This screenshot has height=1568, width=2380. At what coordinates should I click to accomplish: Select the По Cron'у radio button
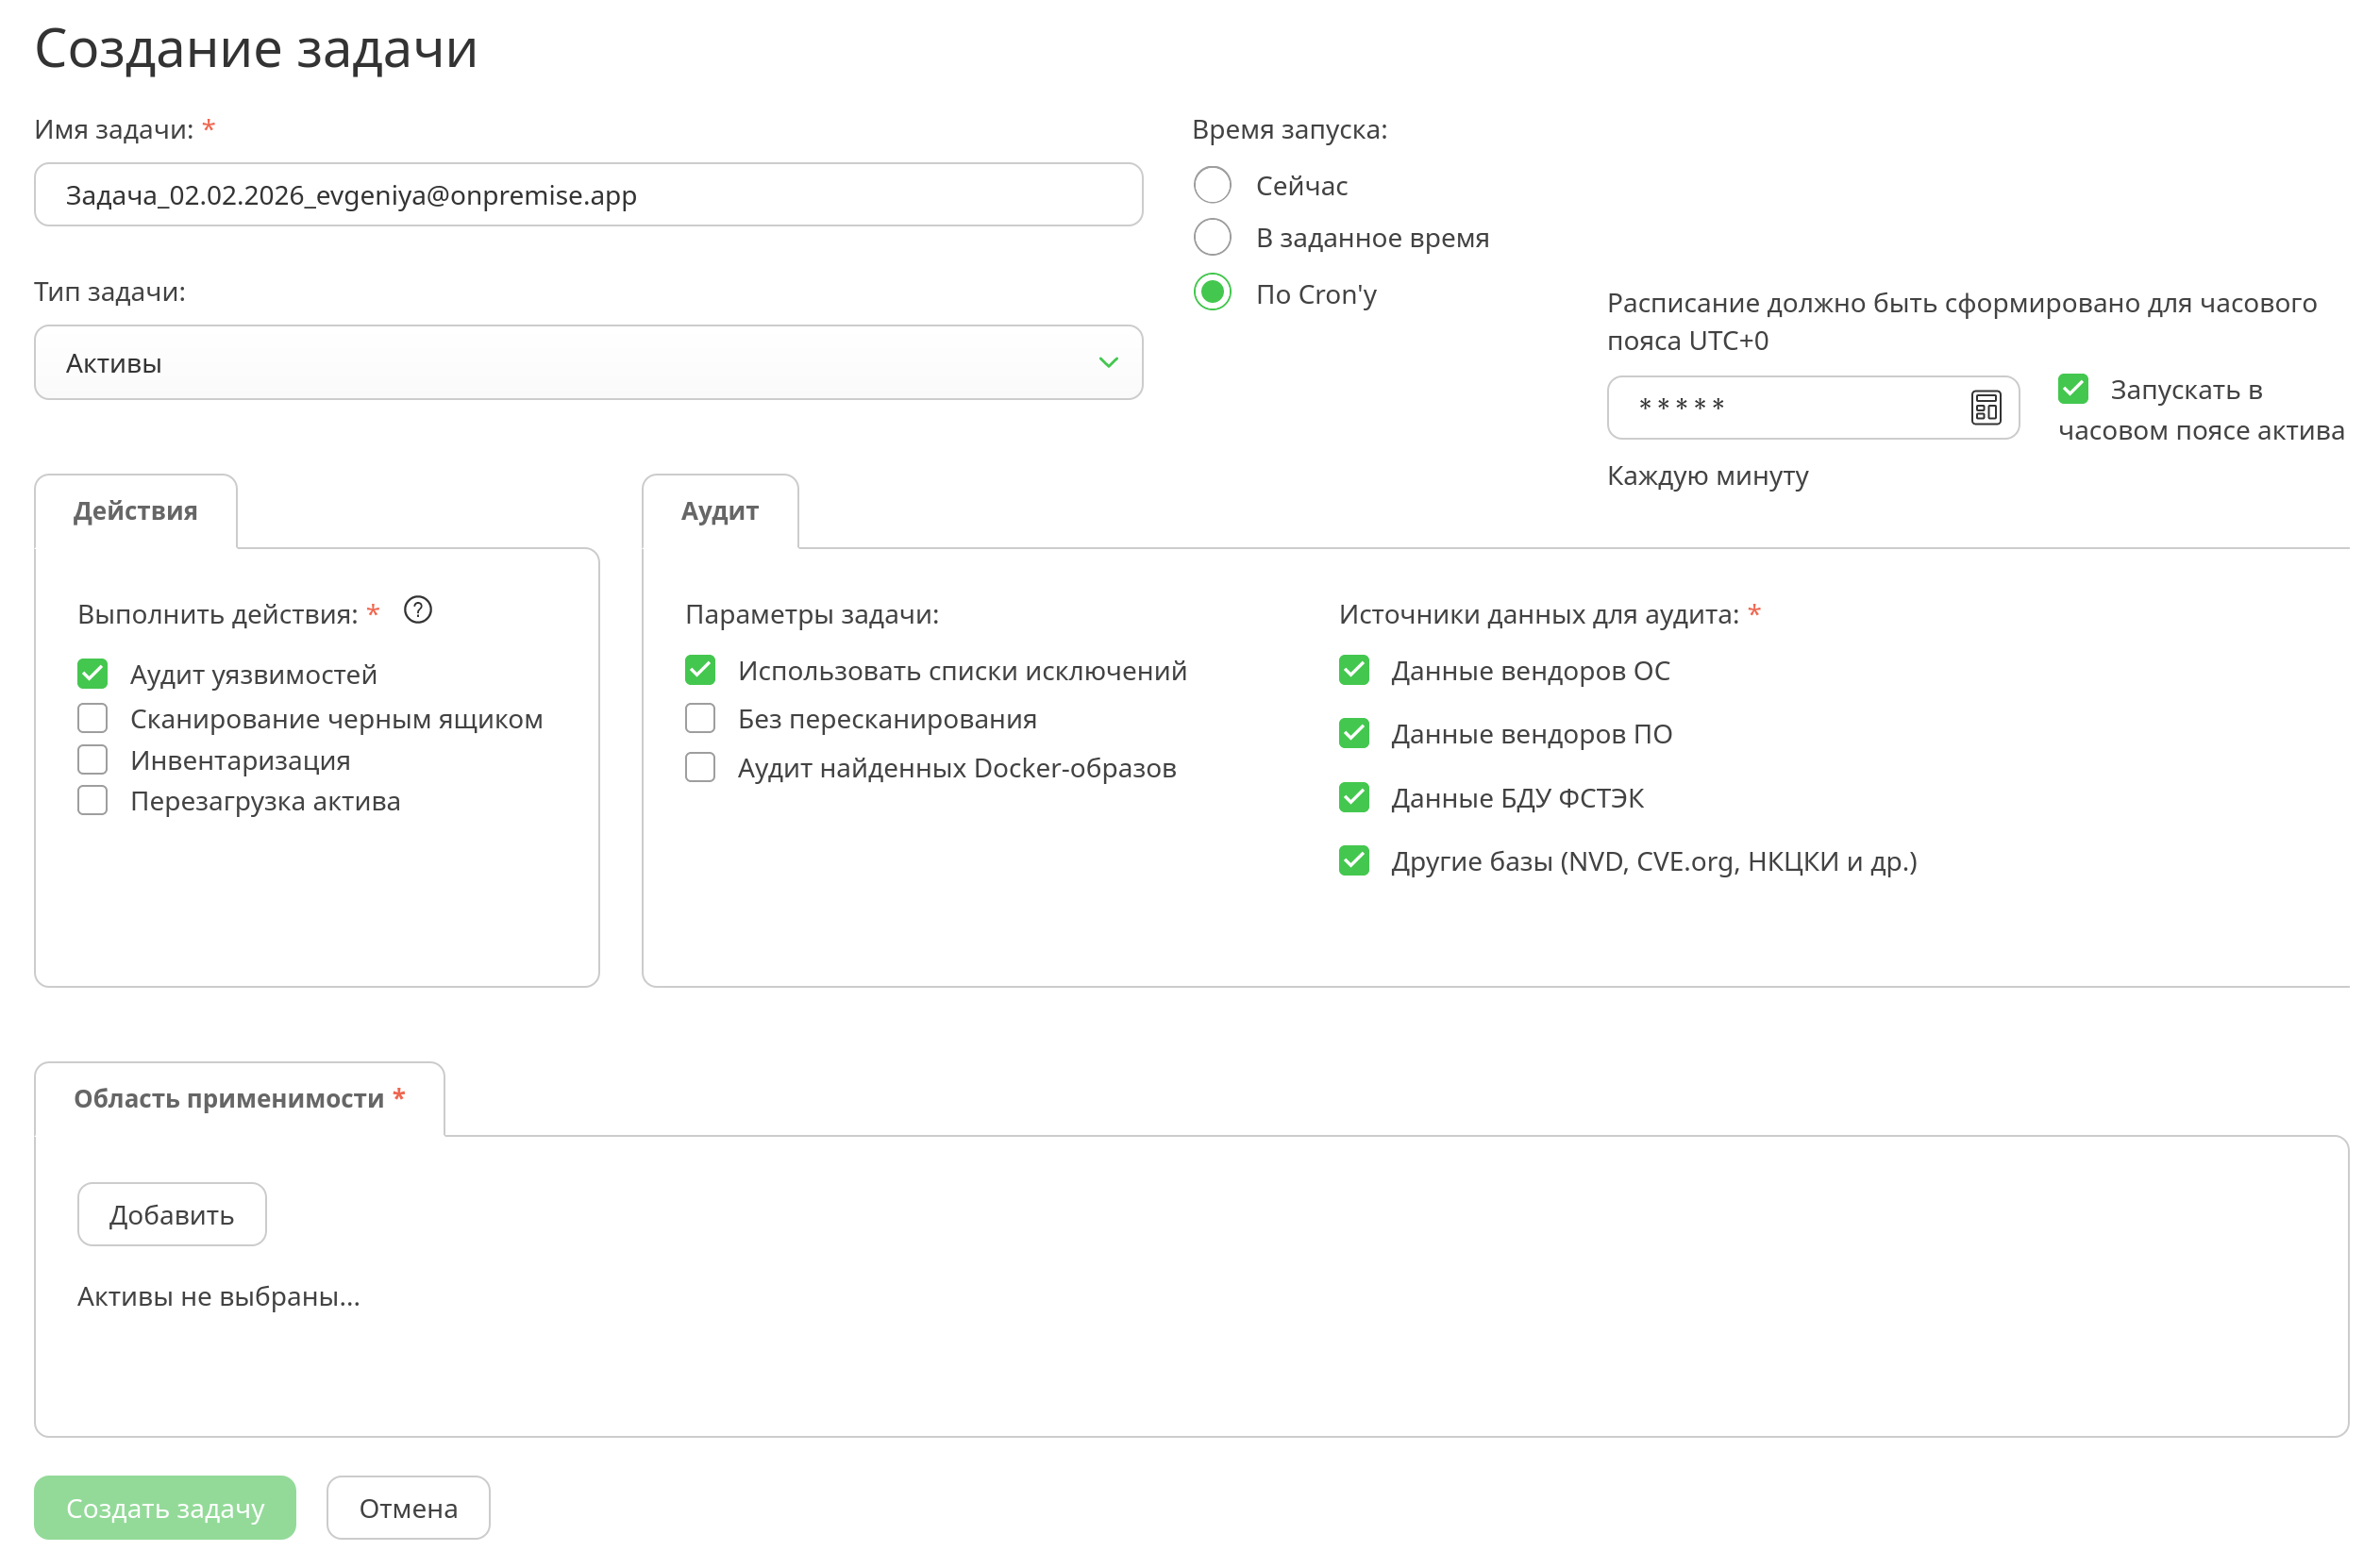pyautogui.click(x=1212, y=293)
